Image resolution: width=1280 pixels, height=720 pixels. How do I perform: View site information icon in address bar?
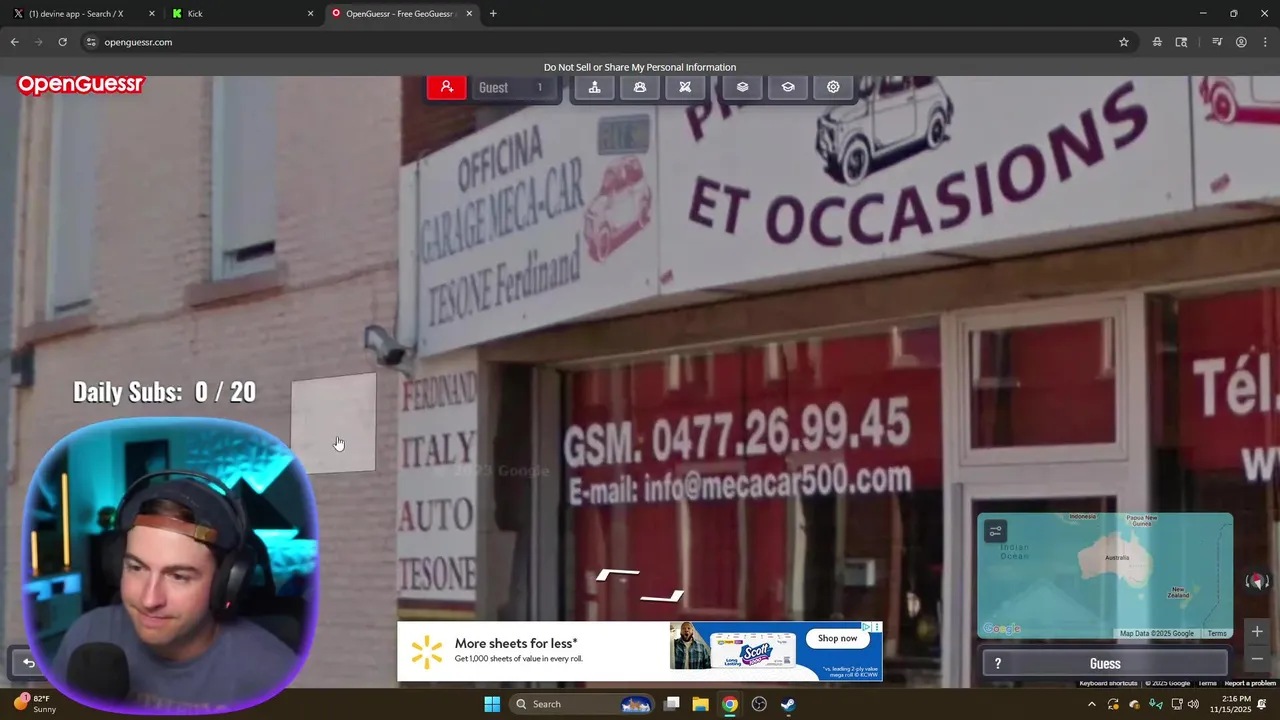(91, 42)
